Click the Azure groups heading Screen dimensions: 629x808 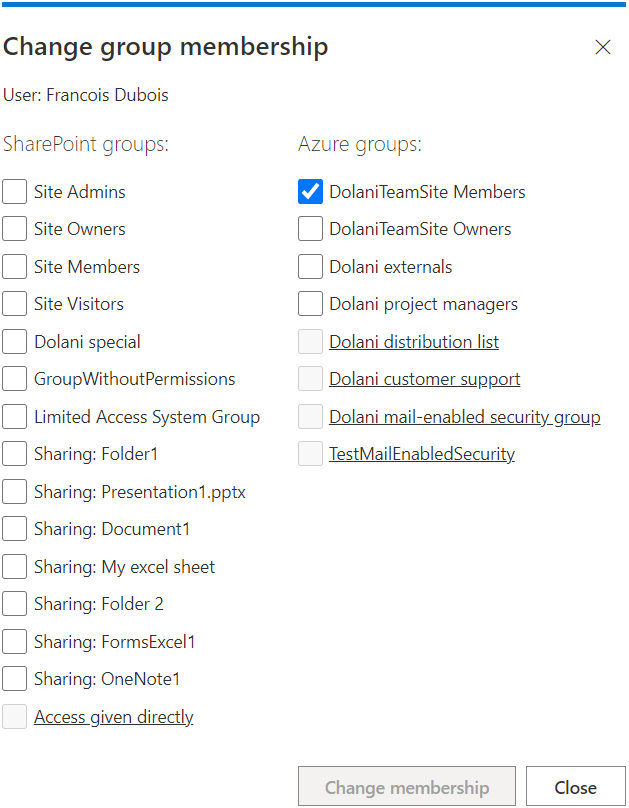tap(360, 144)
